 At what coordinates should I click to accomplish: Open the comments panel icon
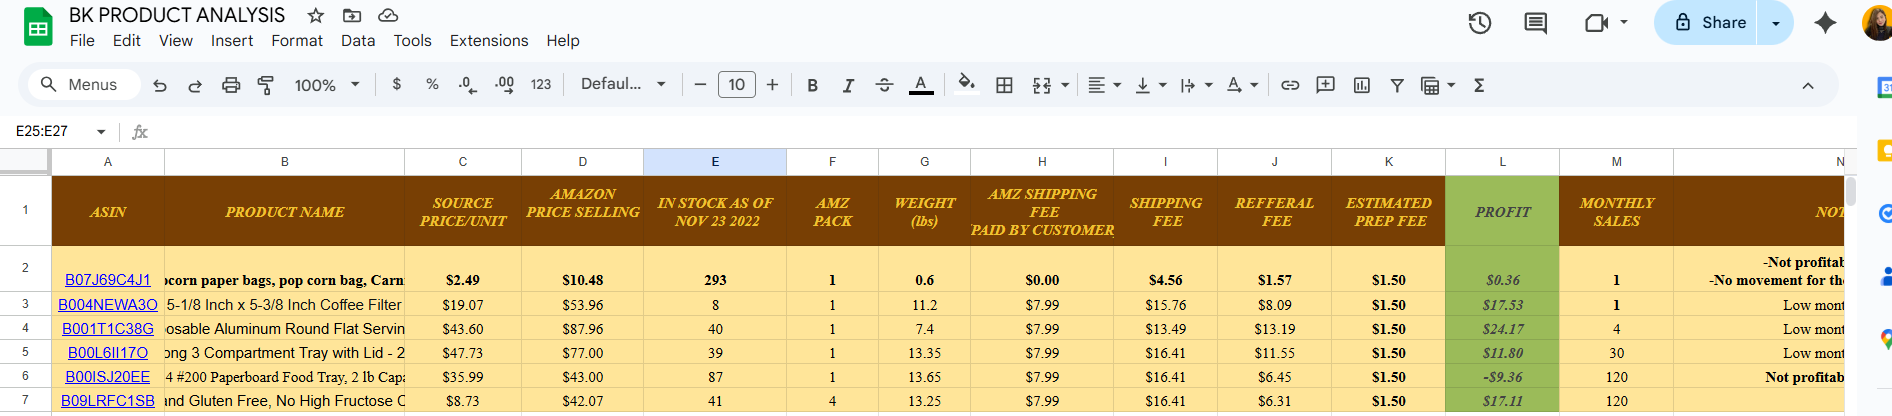pyautogui.click(x=1535, y=23)
